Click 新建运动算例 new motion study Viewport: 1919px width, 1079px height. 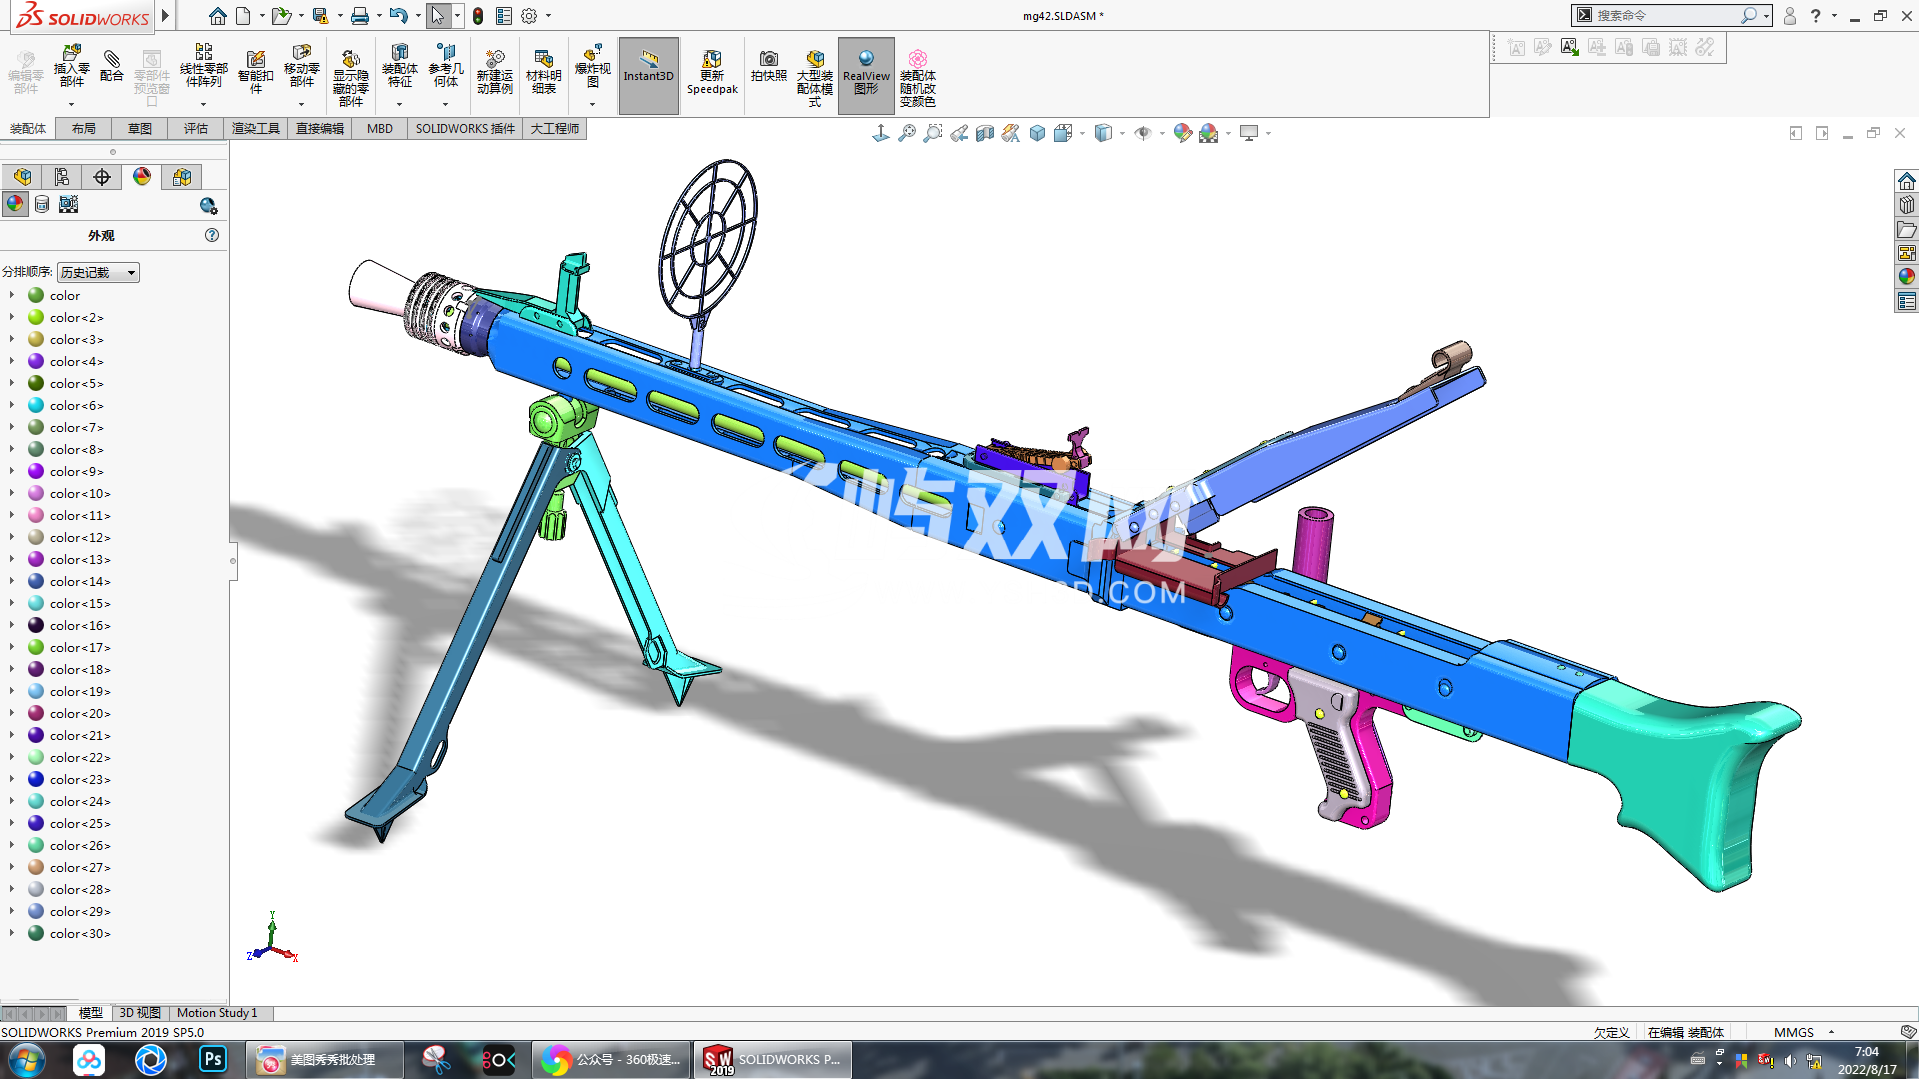click(x=494, y=72)
